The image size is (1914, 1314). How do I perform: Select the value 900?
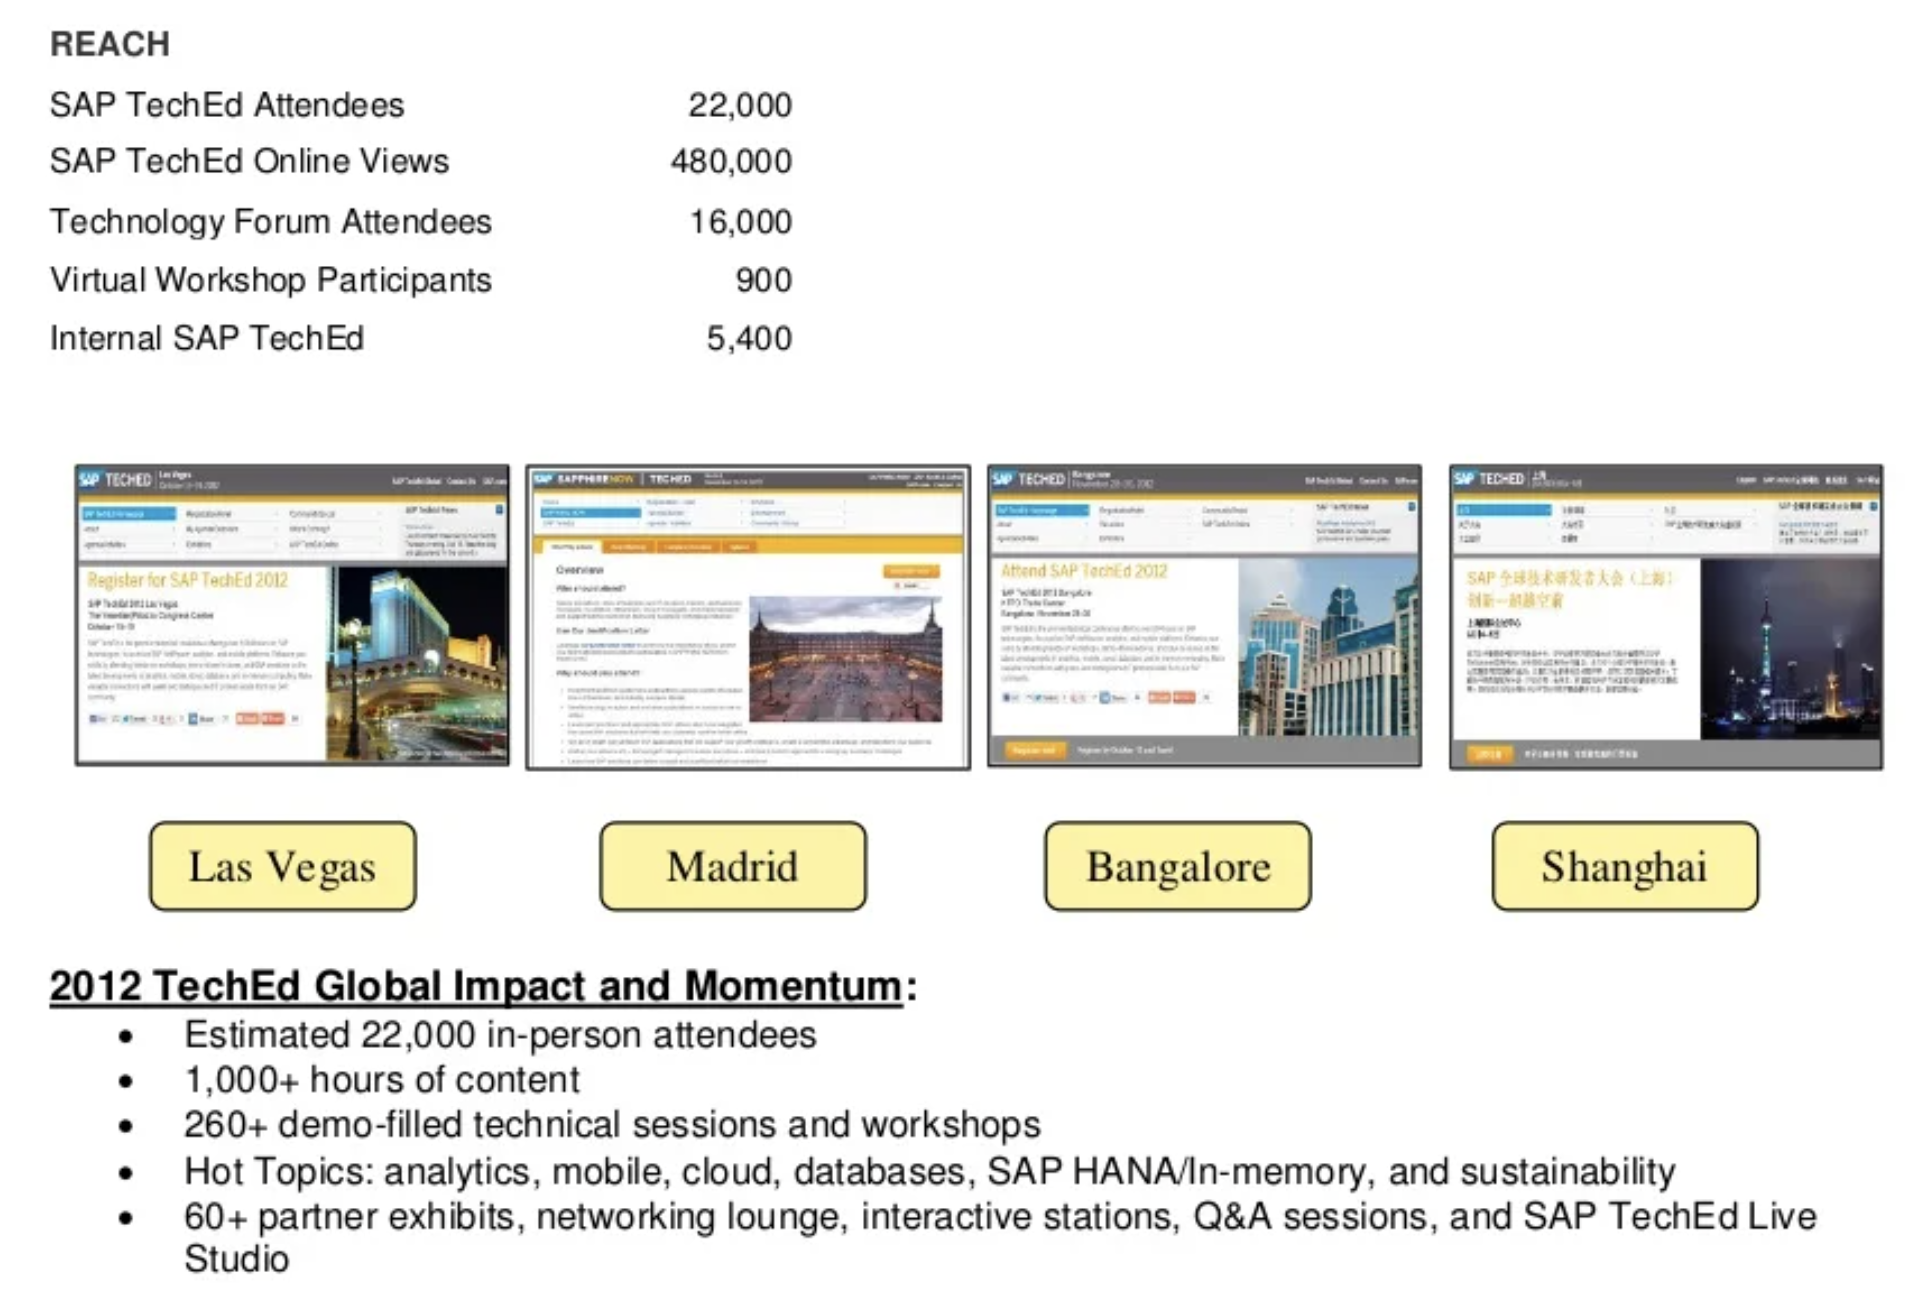(764, 280)
